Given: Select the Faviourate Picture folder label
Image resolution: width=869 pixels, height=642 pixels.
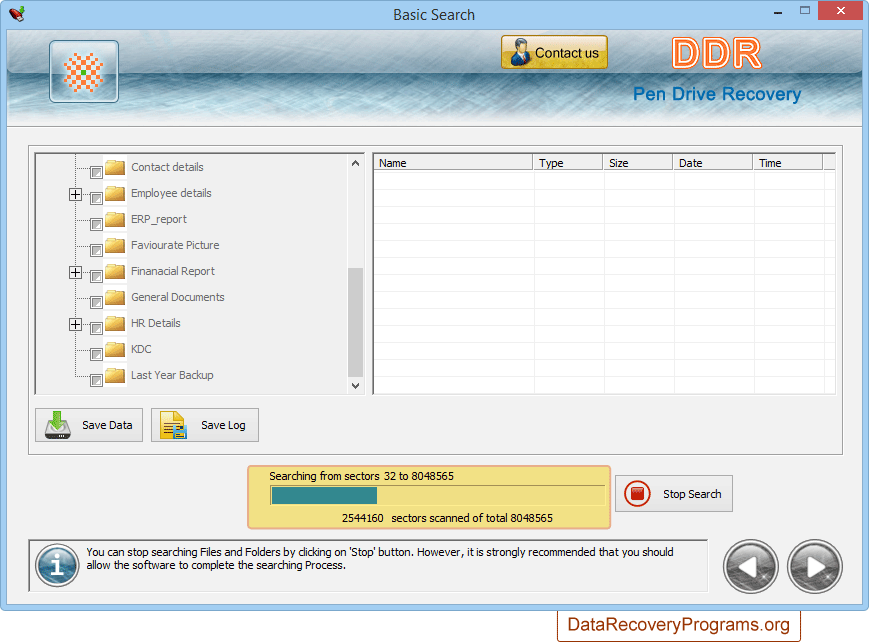Looking at the screenshot, I should (175, 245).
